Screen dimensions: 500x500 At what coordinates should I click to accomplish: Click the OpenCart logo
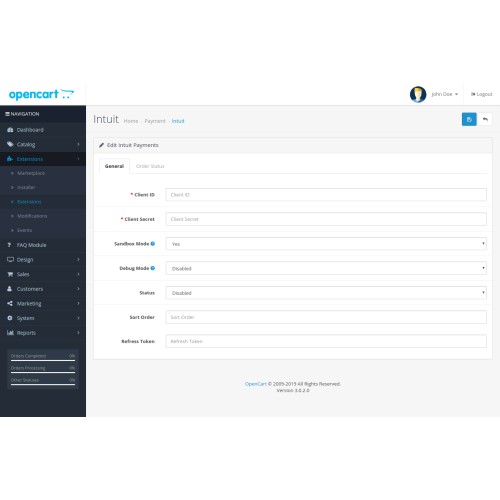tap(41, 95)
